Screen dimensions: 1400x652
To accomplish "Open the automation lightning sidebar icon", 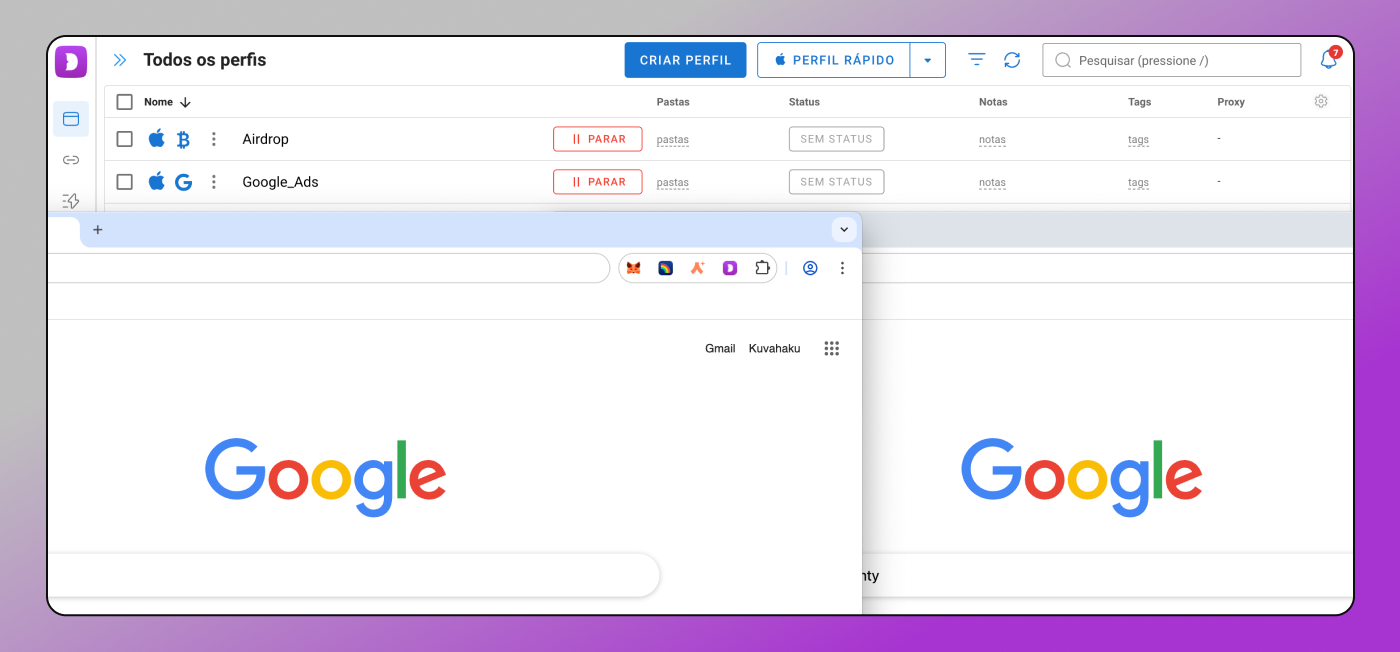I will tap(71, 201).
